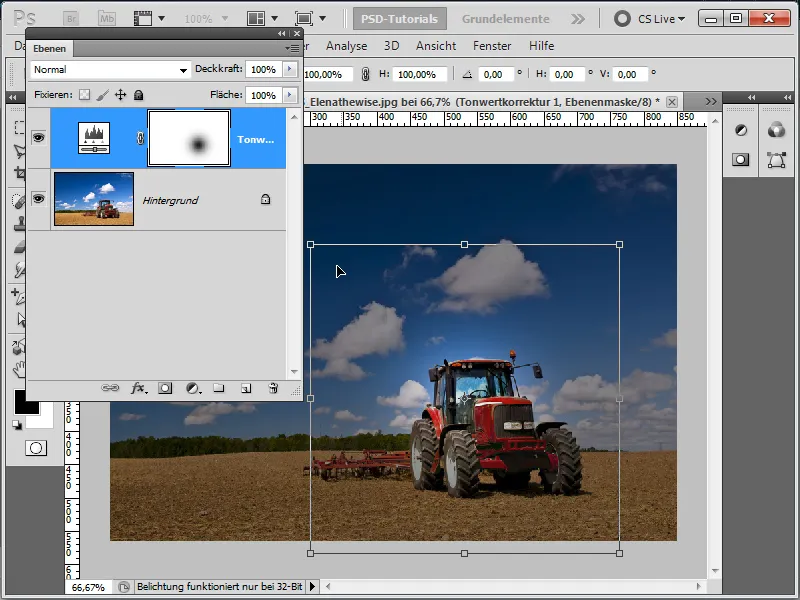
Task: Select the Tonwertkorrektur layer mask thumbnail
Action: point(189,138)
